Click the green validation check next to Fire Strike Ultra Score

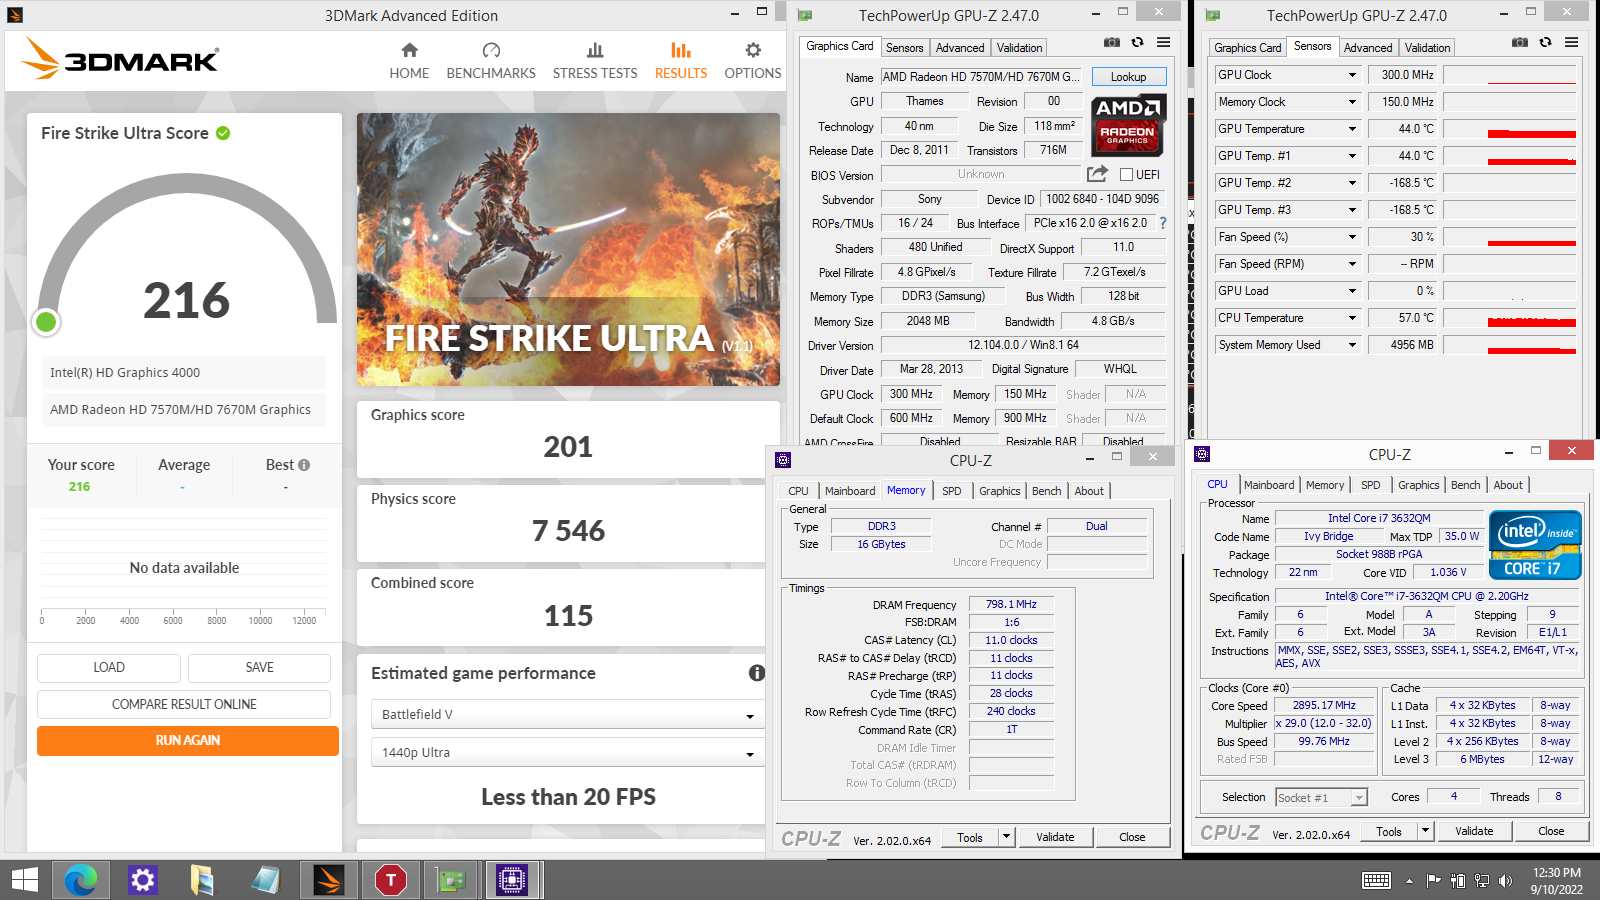(x=223, y=133)
